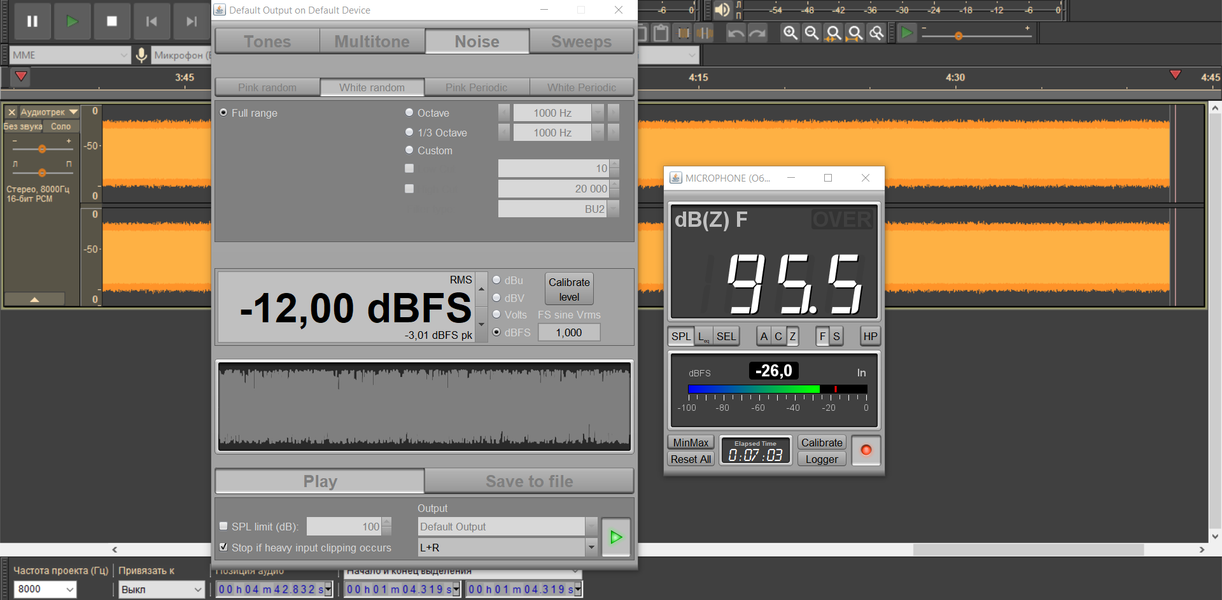Open the MME audio host dropdown
1222x600 pixels.
click(70, 55)
